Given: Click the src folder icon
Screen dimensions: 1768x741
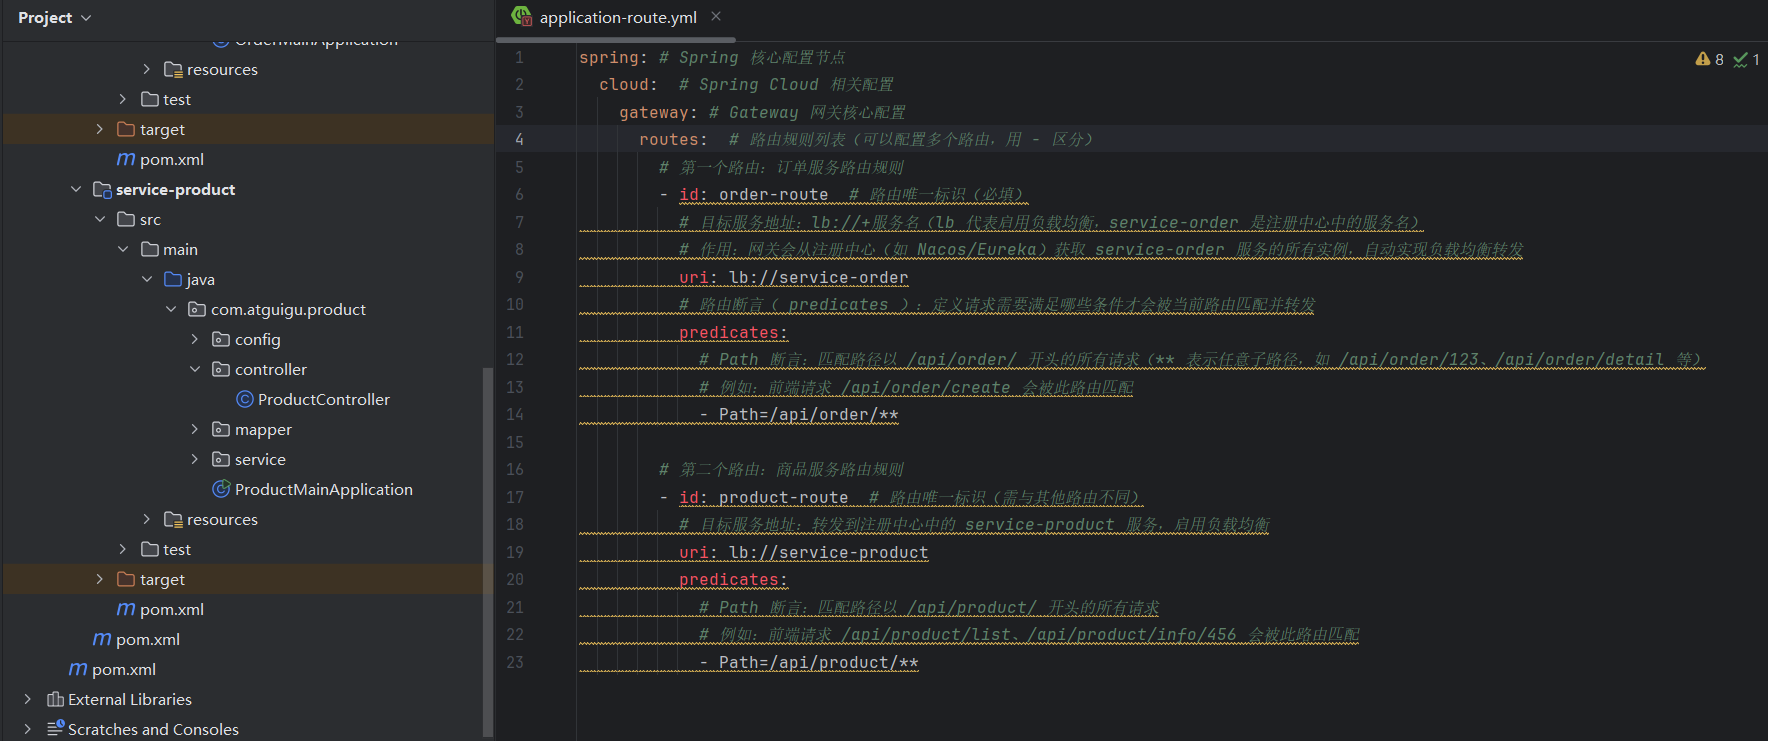Looking at the screenshot, I should point(126,219).
